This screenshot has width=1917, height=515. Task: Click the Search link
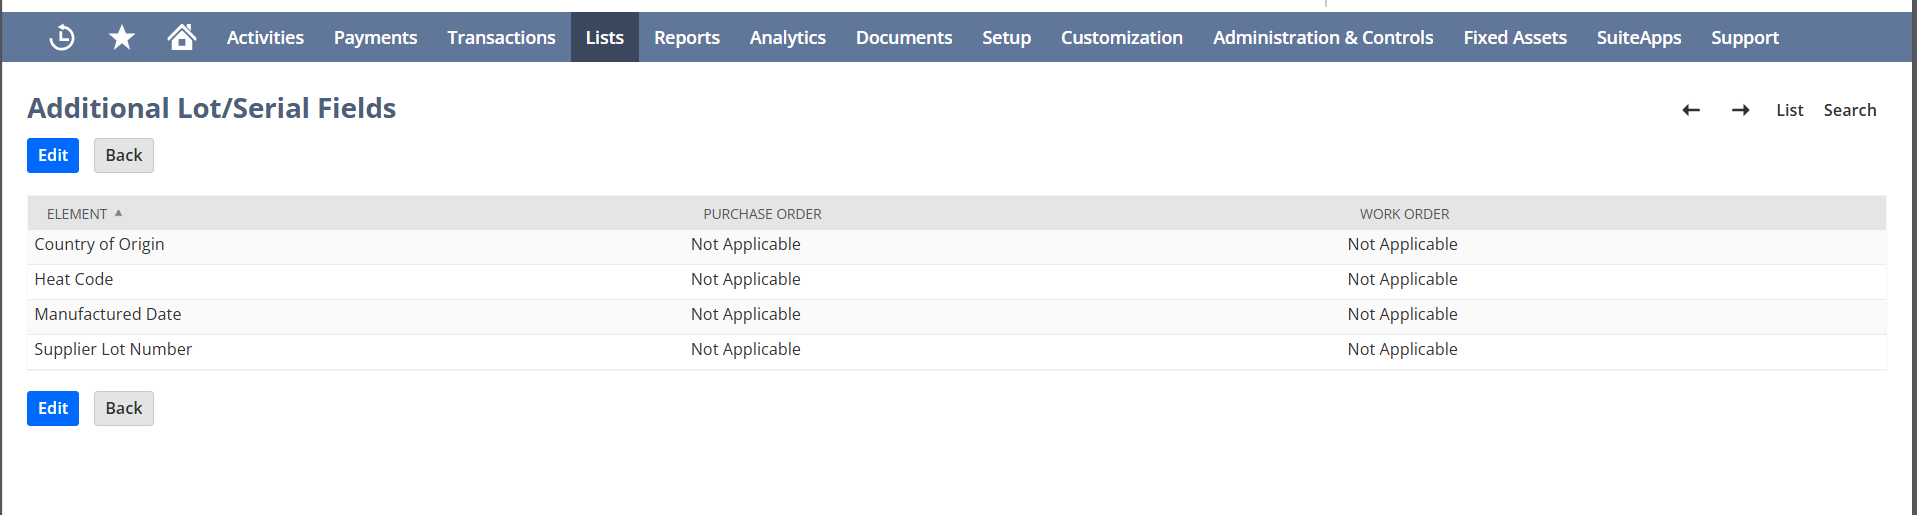pyautogui.click(x=1849, y=110)
